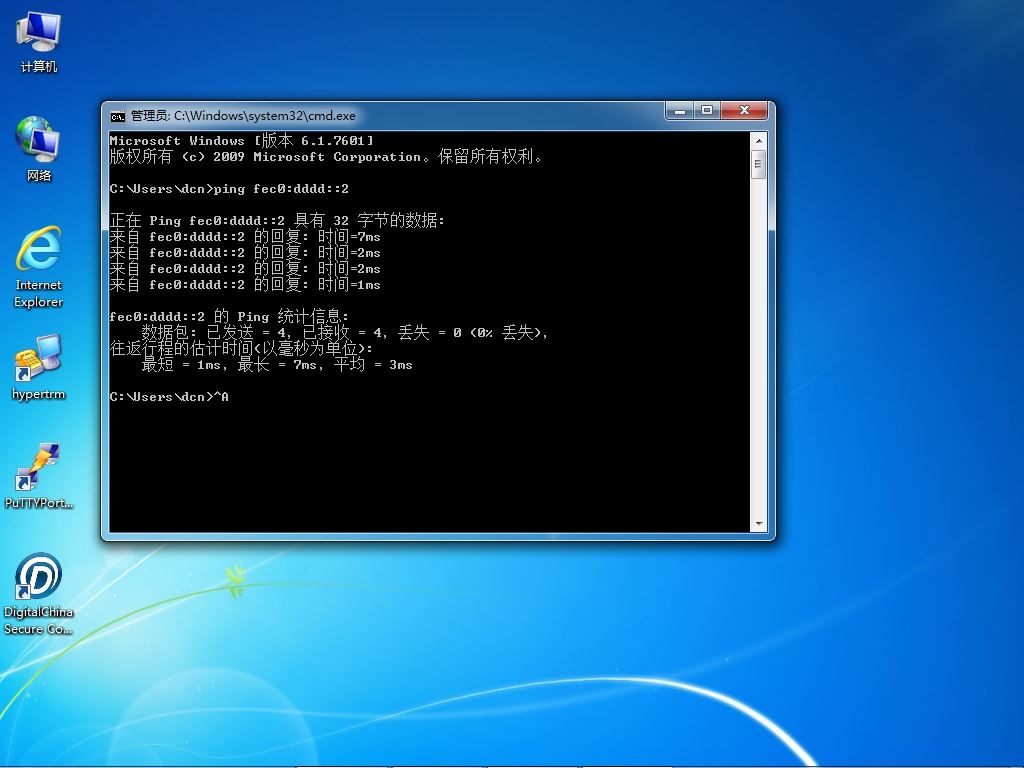This screenshot has height=768, width=1024.
Task: Maximize the cmd.exe window
Action: click(x=707, y=111)
